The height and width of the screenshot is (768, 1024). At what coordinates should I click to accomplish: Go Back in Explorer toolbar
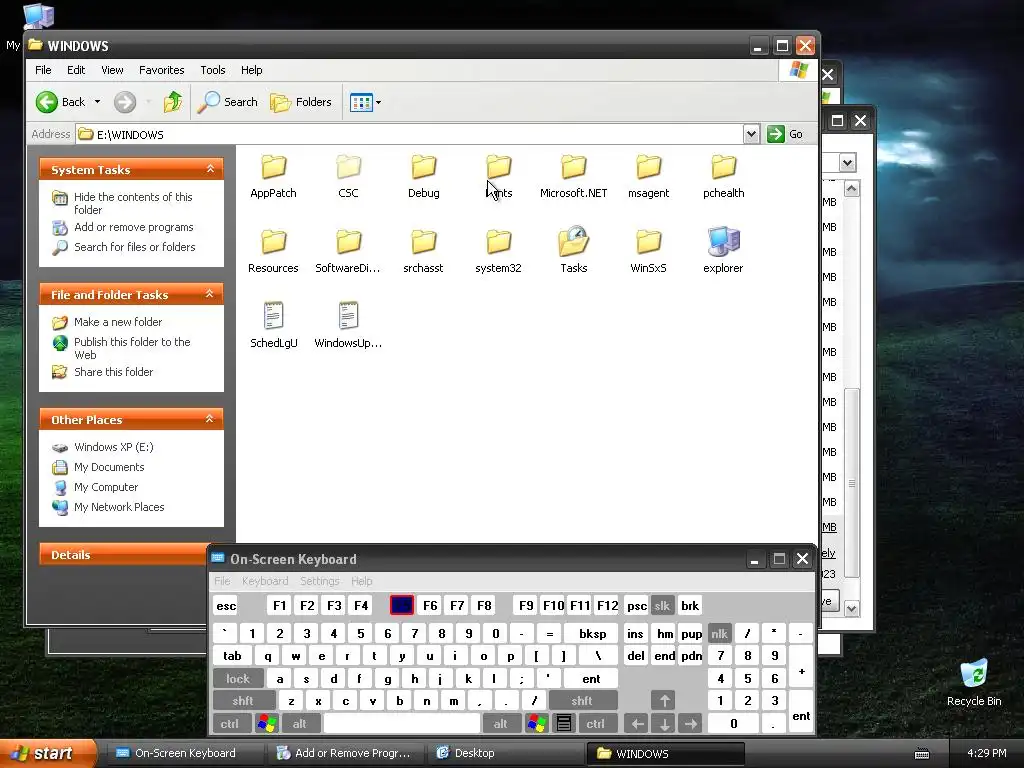(60, 102)
